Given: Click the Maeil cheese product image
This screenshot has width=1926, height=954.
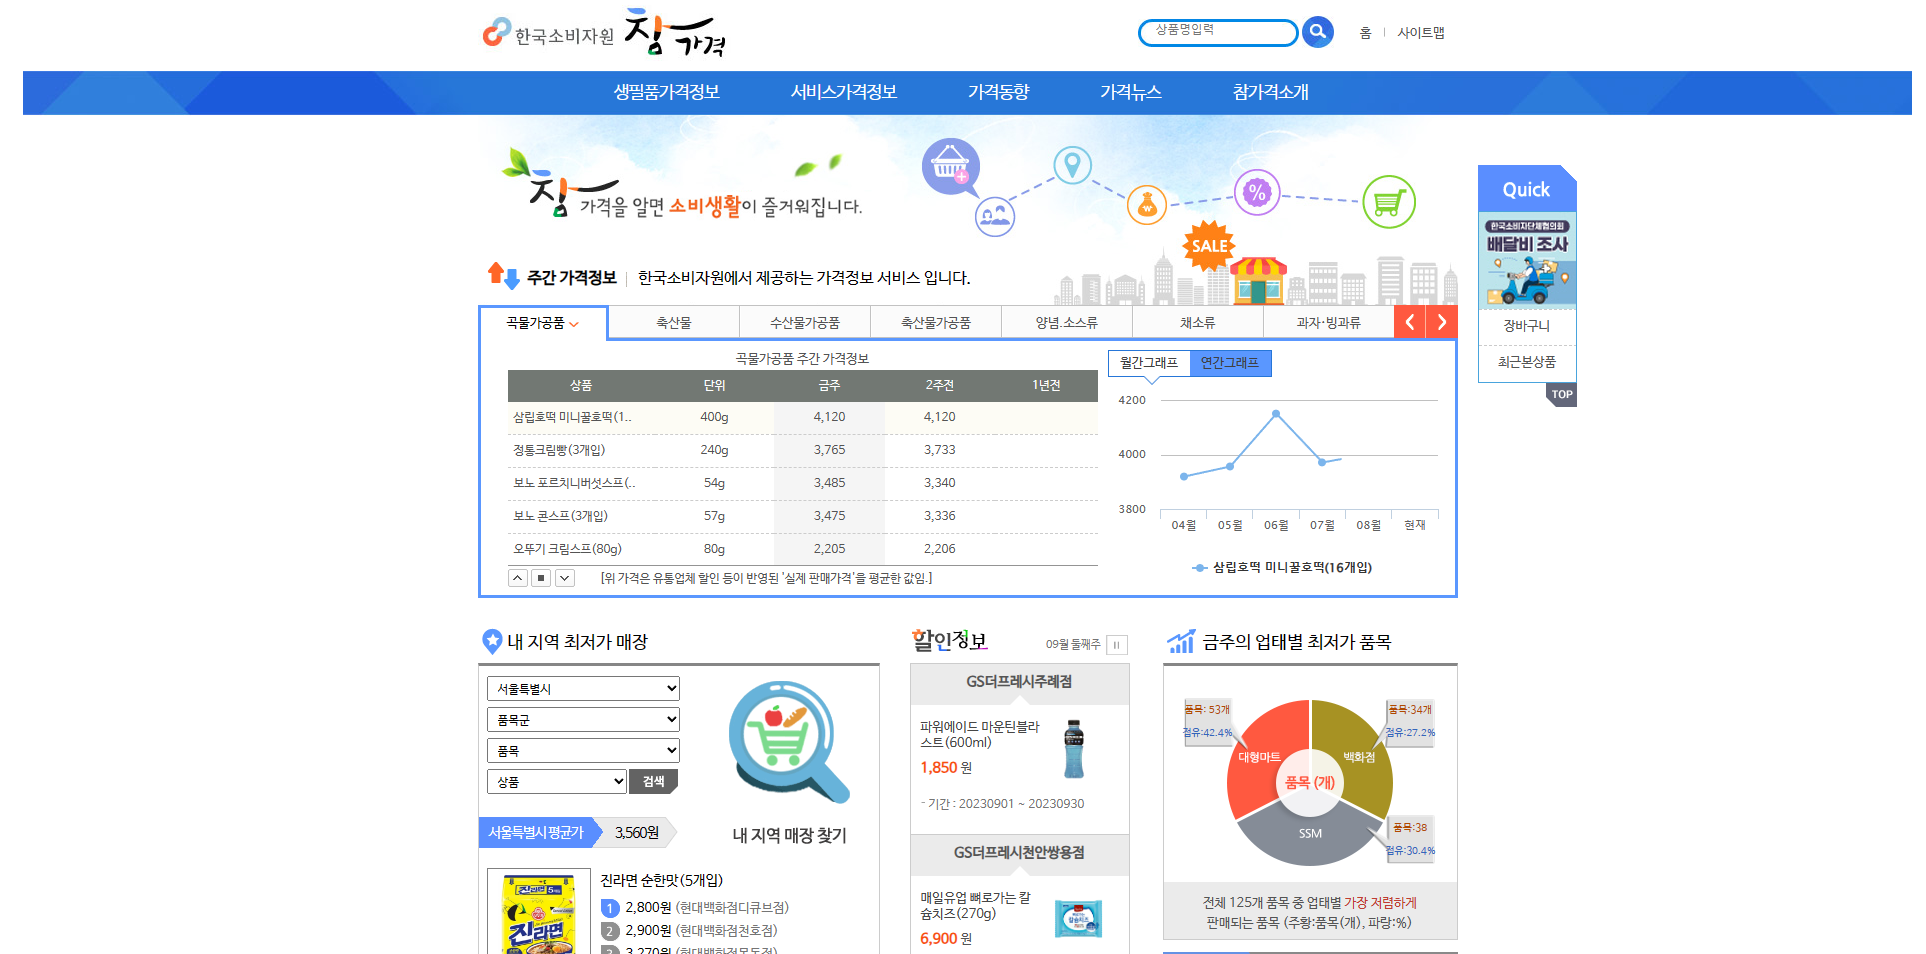Looking at the screenshot, I should point(1079,918).
